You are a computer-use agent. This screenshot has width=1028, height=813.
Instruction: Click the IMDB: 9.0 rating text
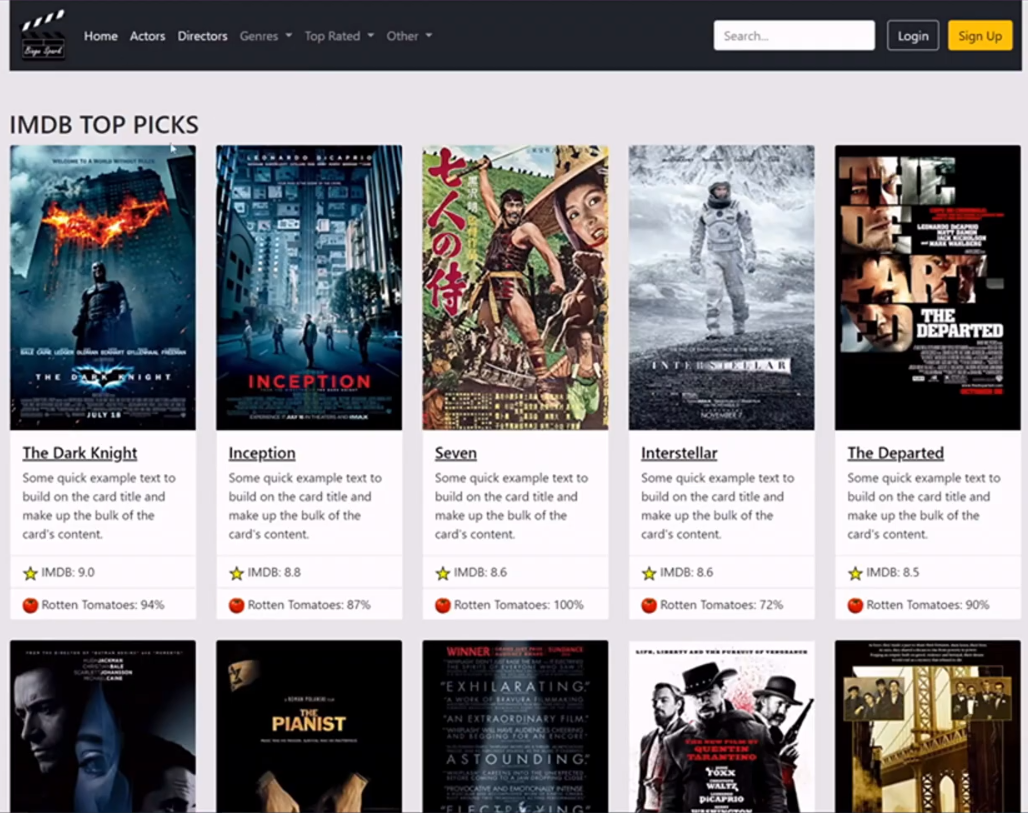pyautogui.click(x=68, y=572)
